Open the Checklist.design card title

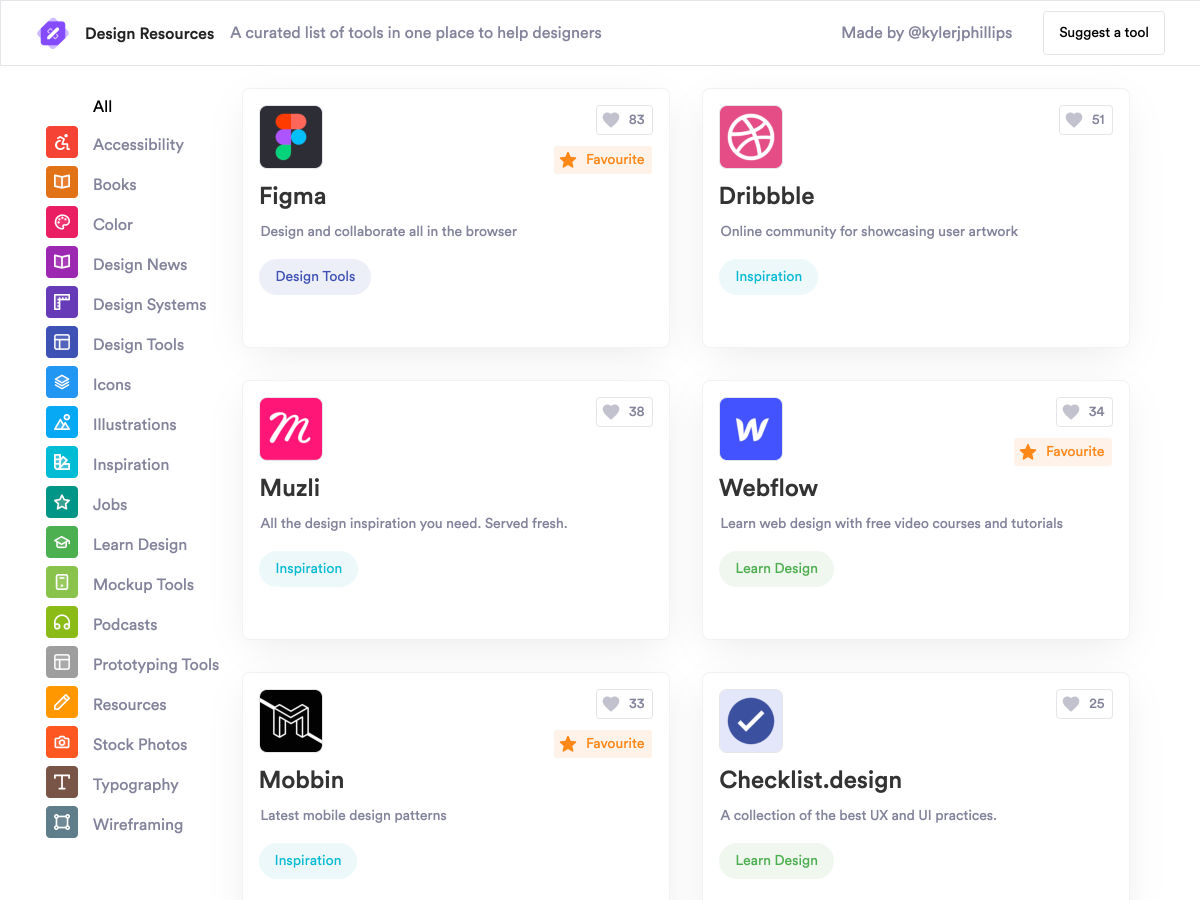point(810,780)
